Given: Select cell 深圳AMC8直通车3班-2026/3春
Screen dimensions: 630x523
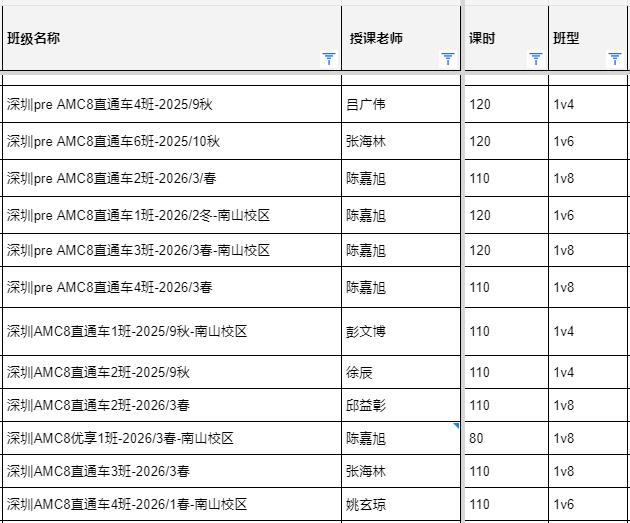Looking at the screenshot, I should coord(172,471).
